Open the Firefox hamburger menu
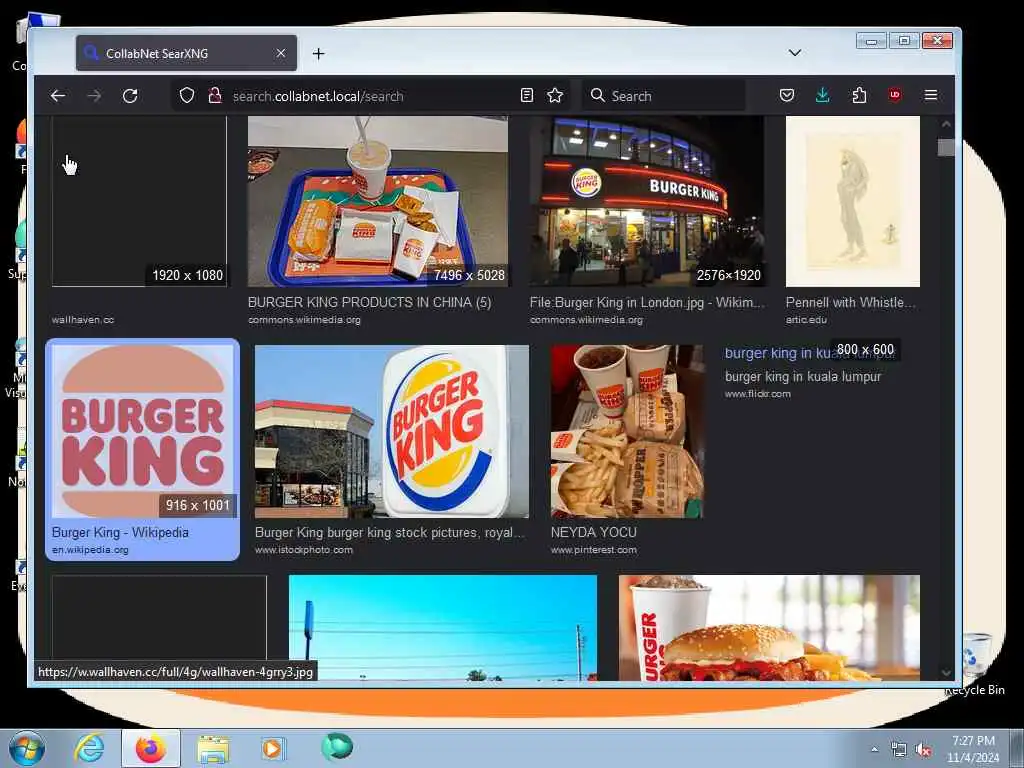The image size is (1024, 768). click(x=931, y=95)
